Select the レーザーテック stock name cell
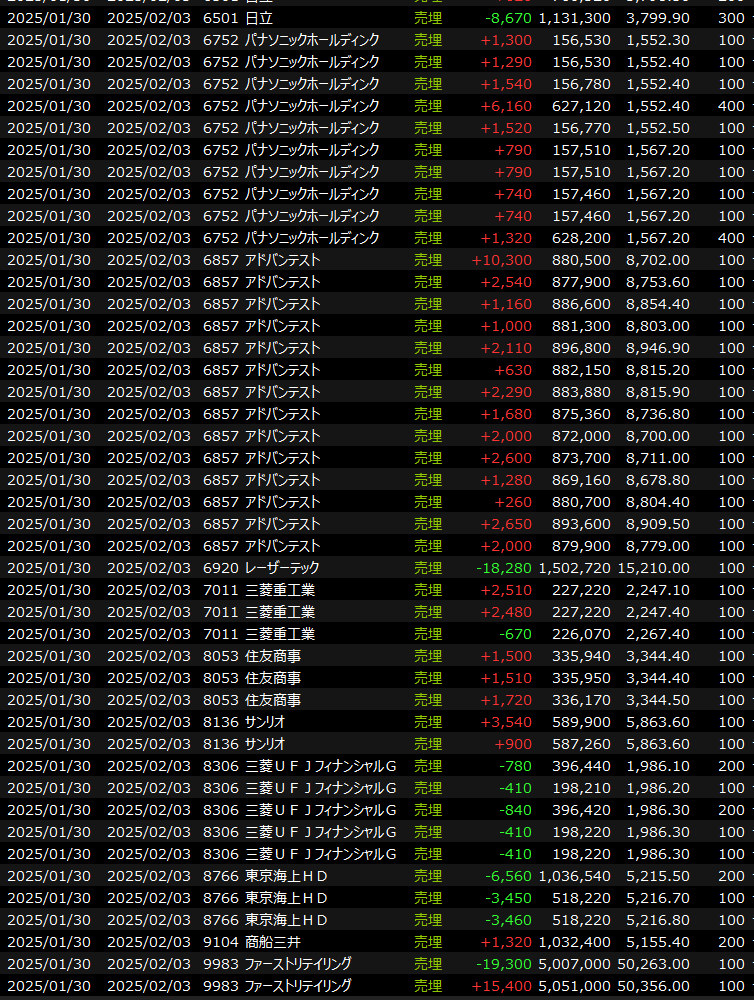 (x=282, y=568)
